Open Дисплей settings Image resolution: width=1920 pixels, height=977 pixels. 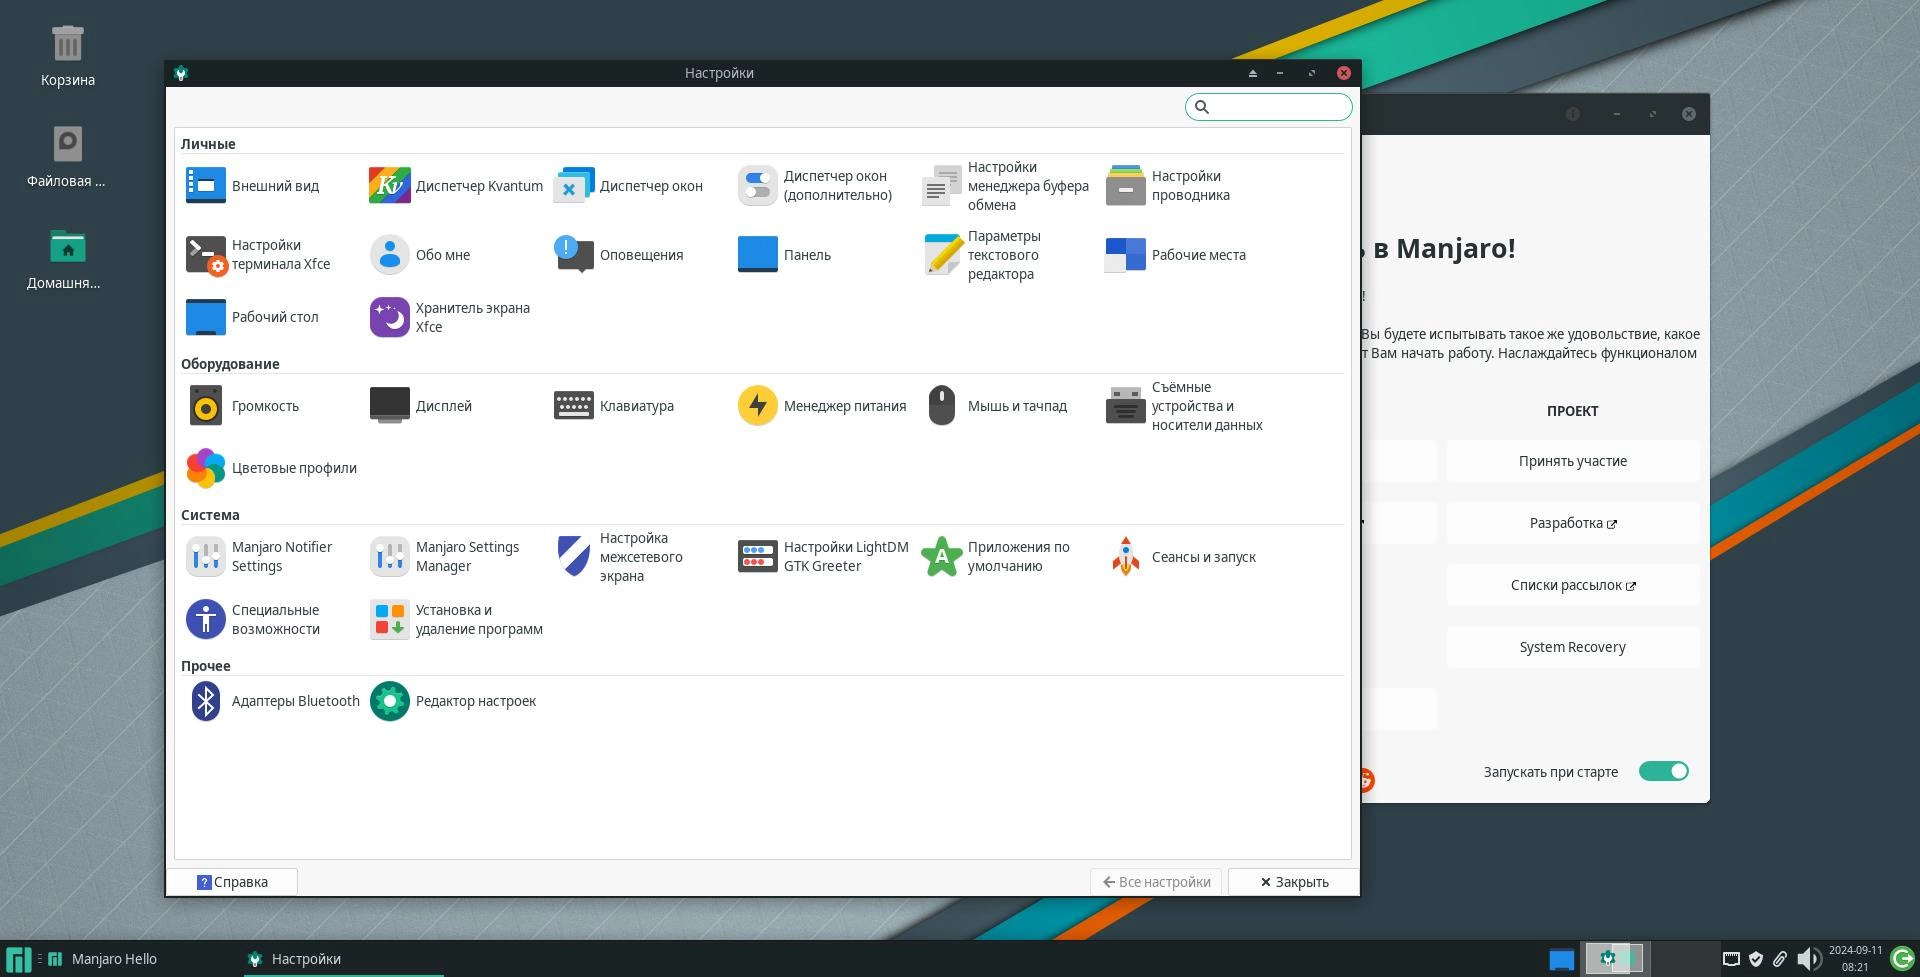pyautogui.click(x=421, y=406)
